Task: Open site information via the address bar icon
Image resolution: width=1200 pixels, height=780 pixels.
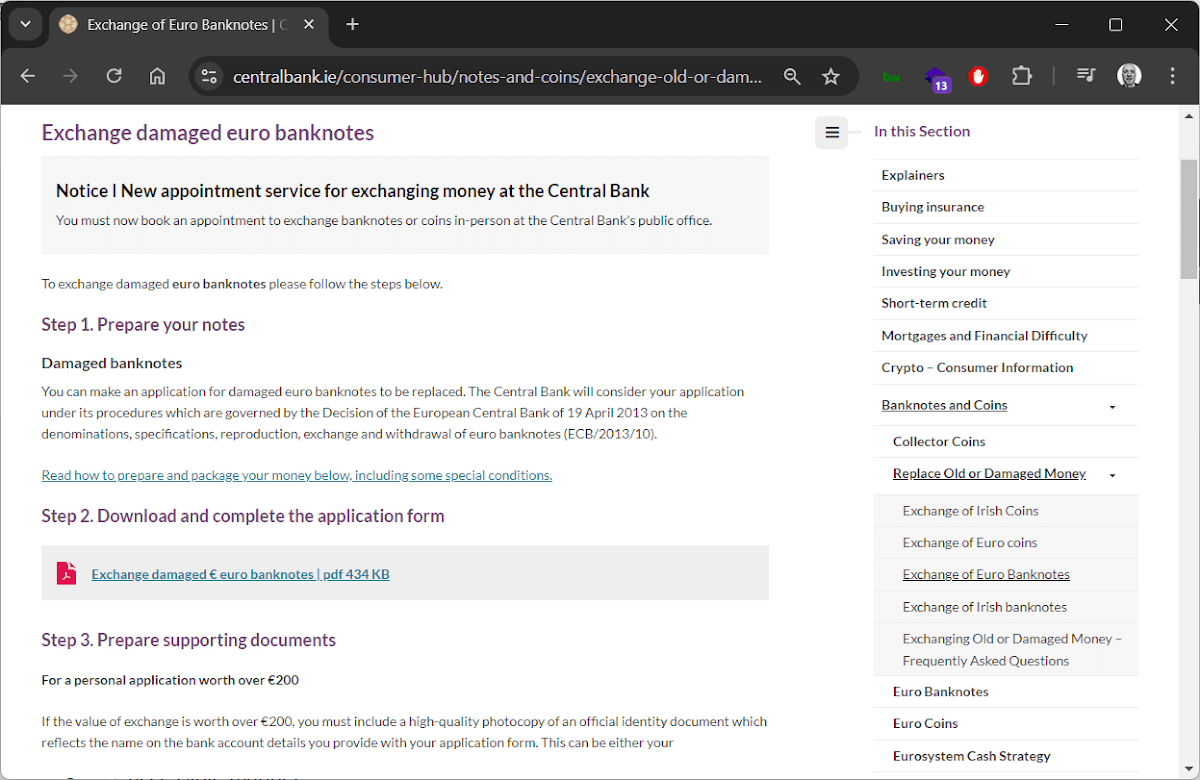Action: (209, 76)
